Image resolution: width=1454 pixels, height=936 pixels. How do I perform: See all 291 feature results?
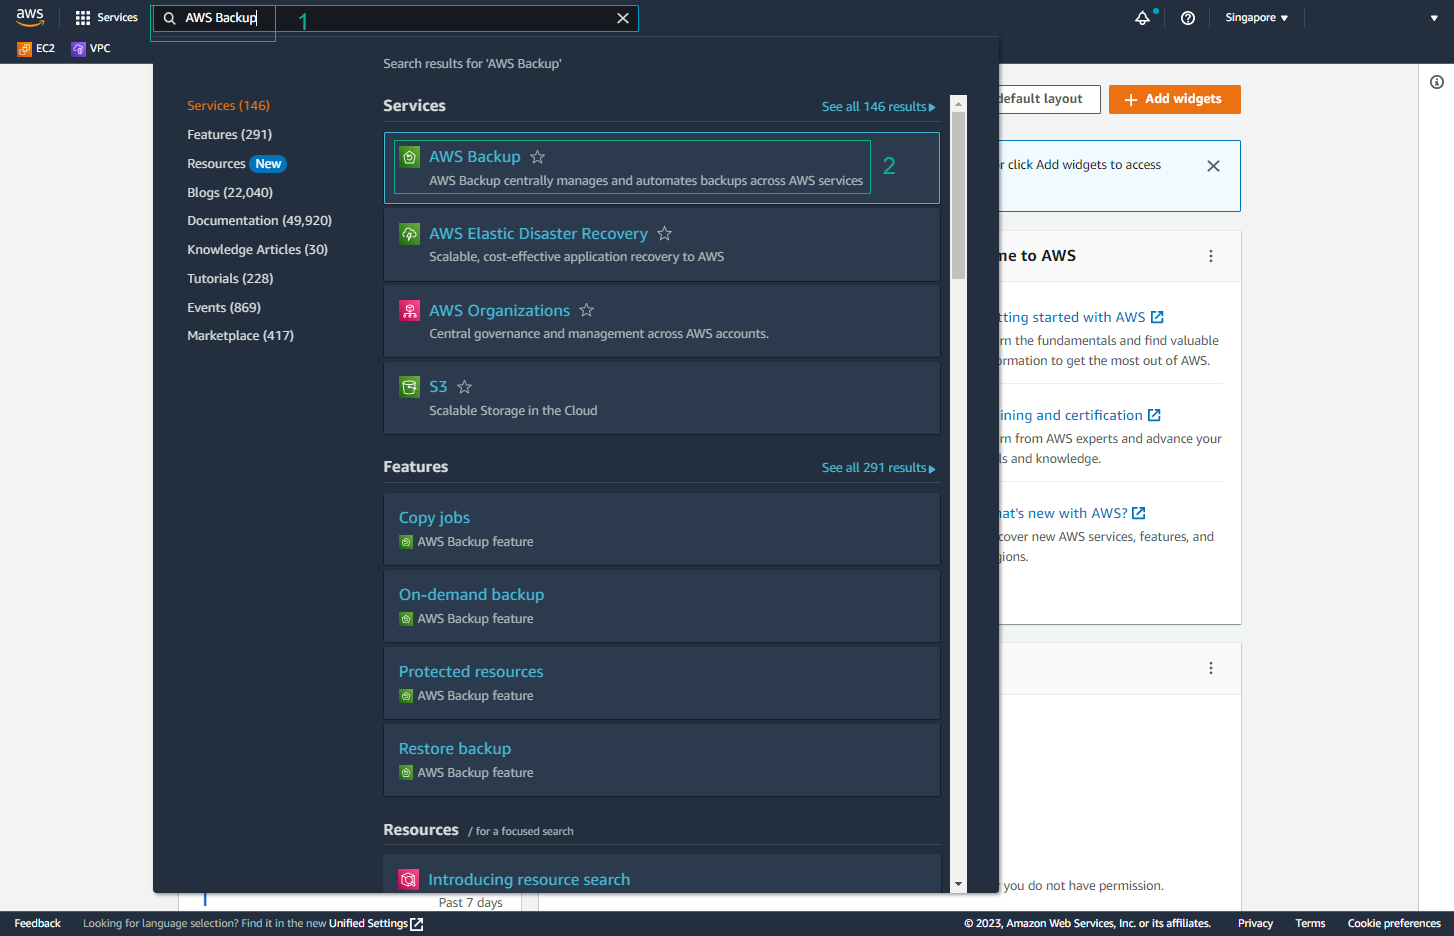pyautogui.click(x=878, y=467)
